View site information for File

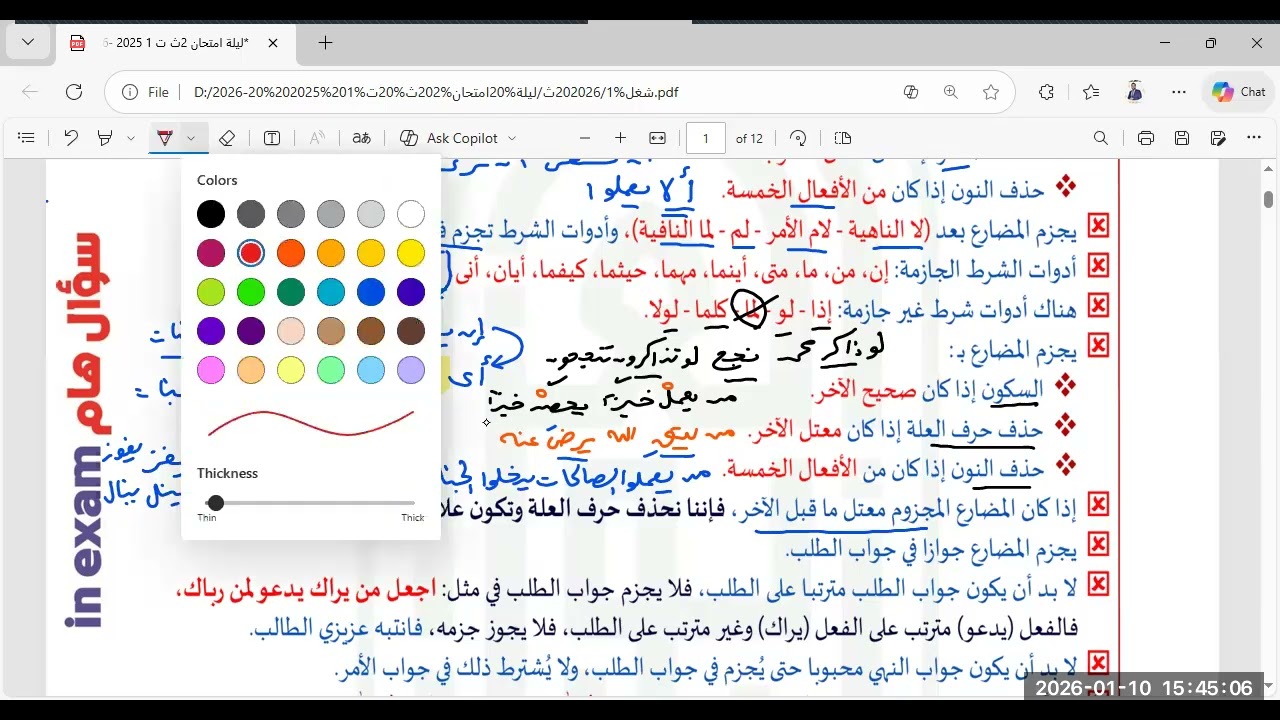(146, 92)
